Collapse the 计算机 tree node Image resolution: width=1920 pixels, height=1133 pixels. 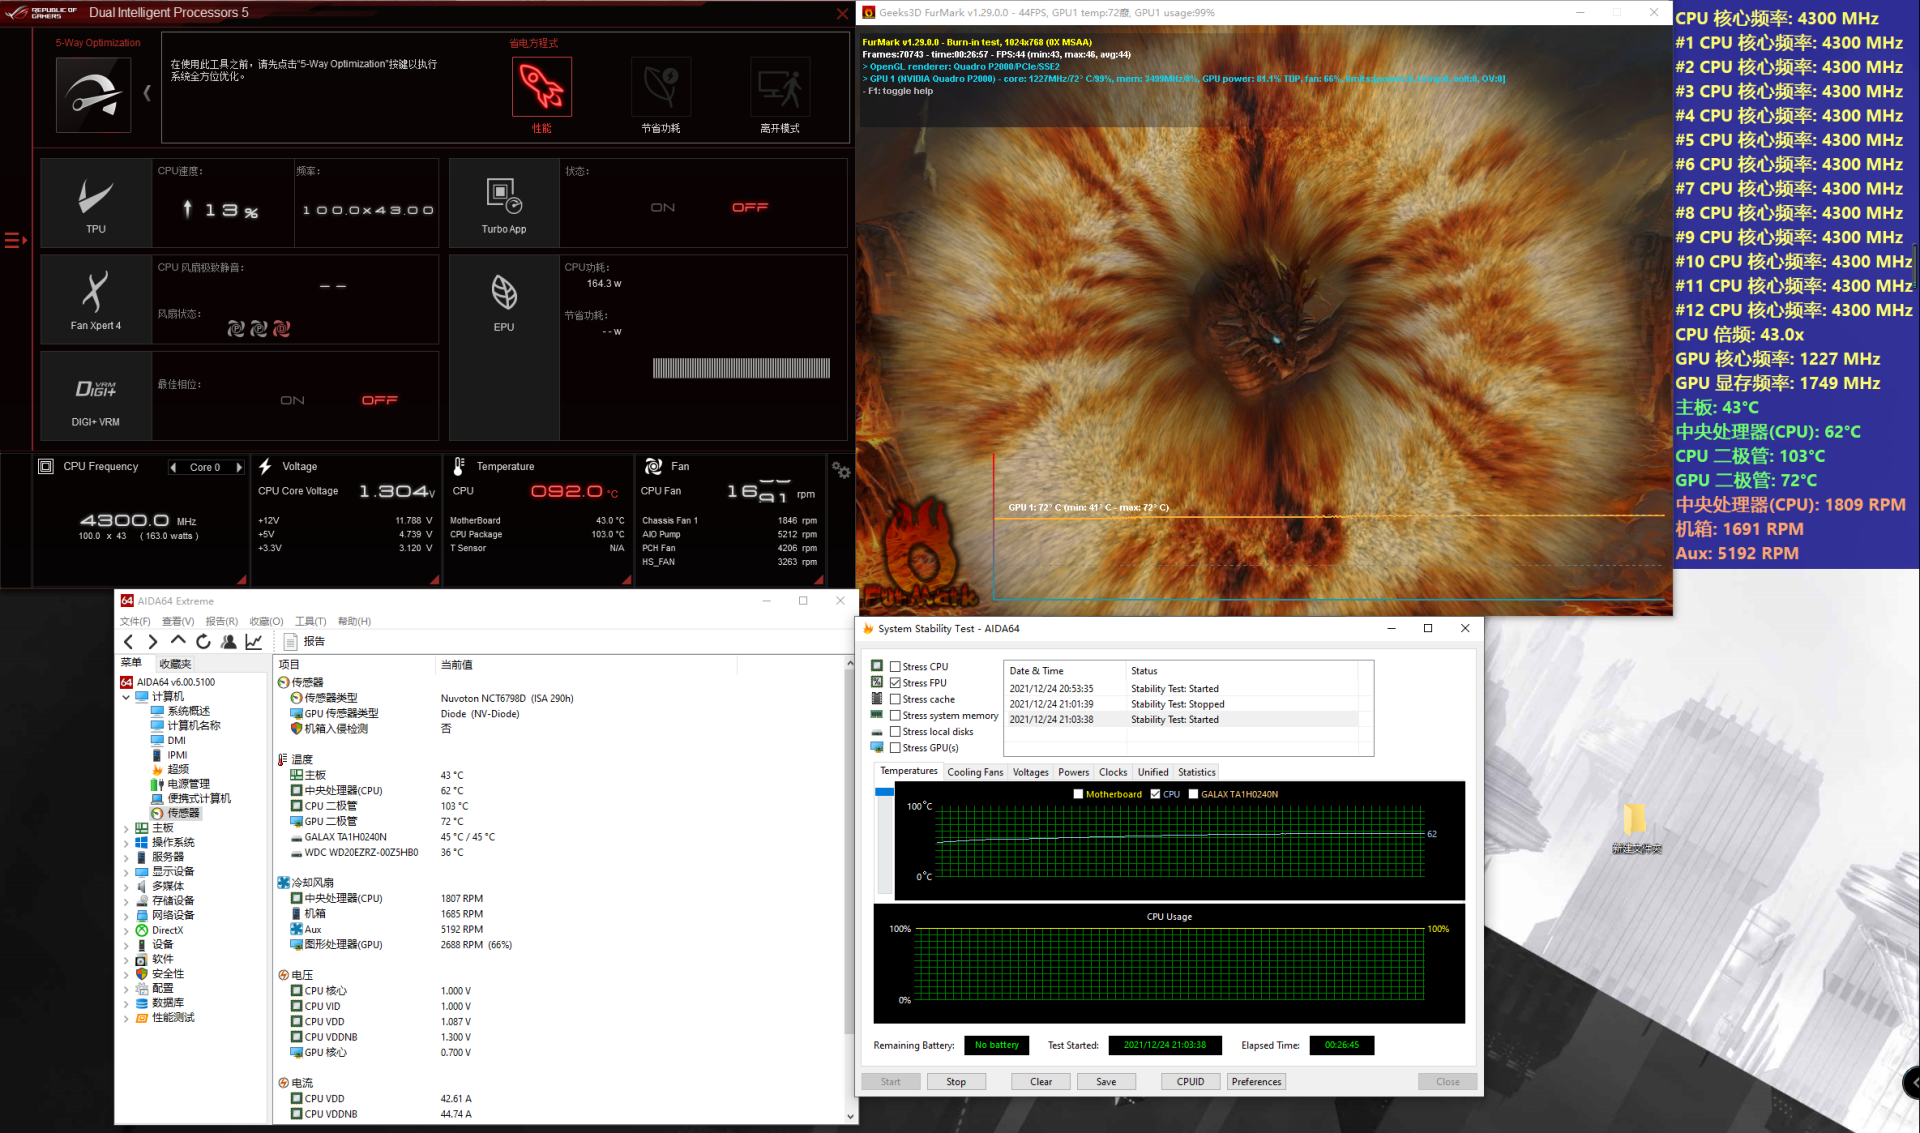tap(126, 697)
